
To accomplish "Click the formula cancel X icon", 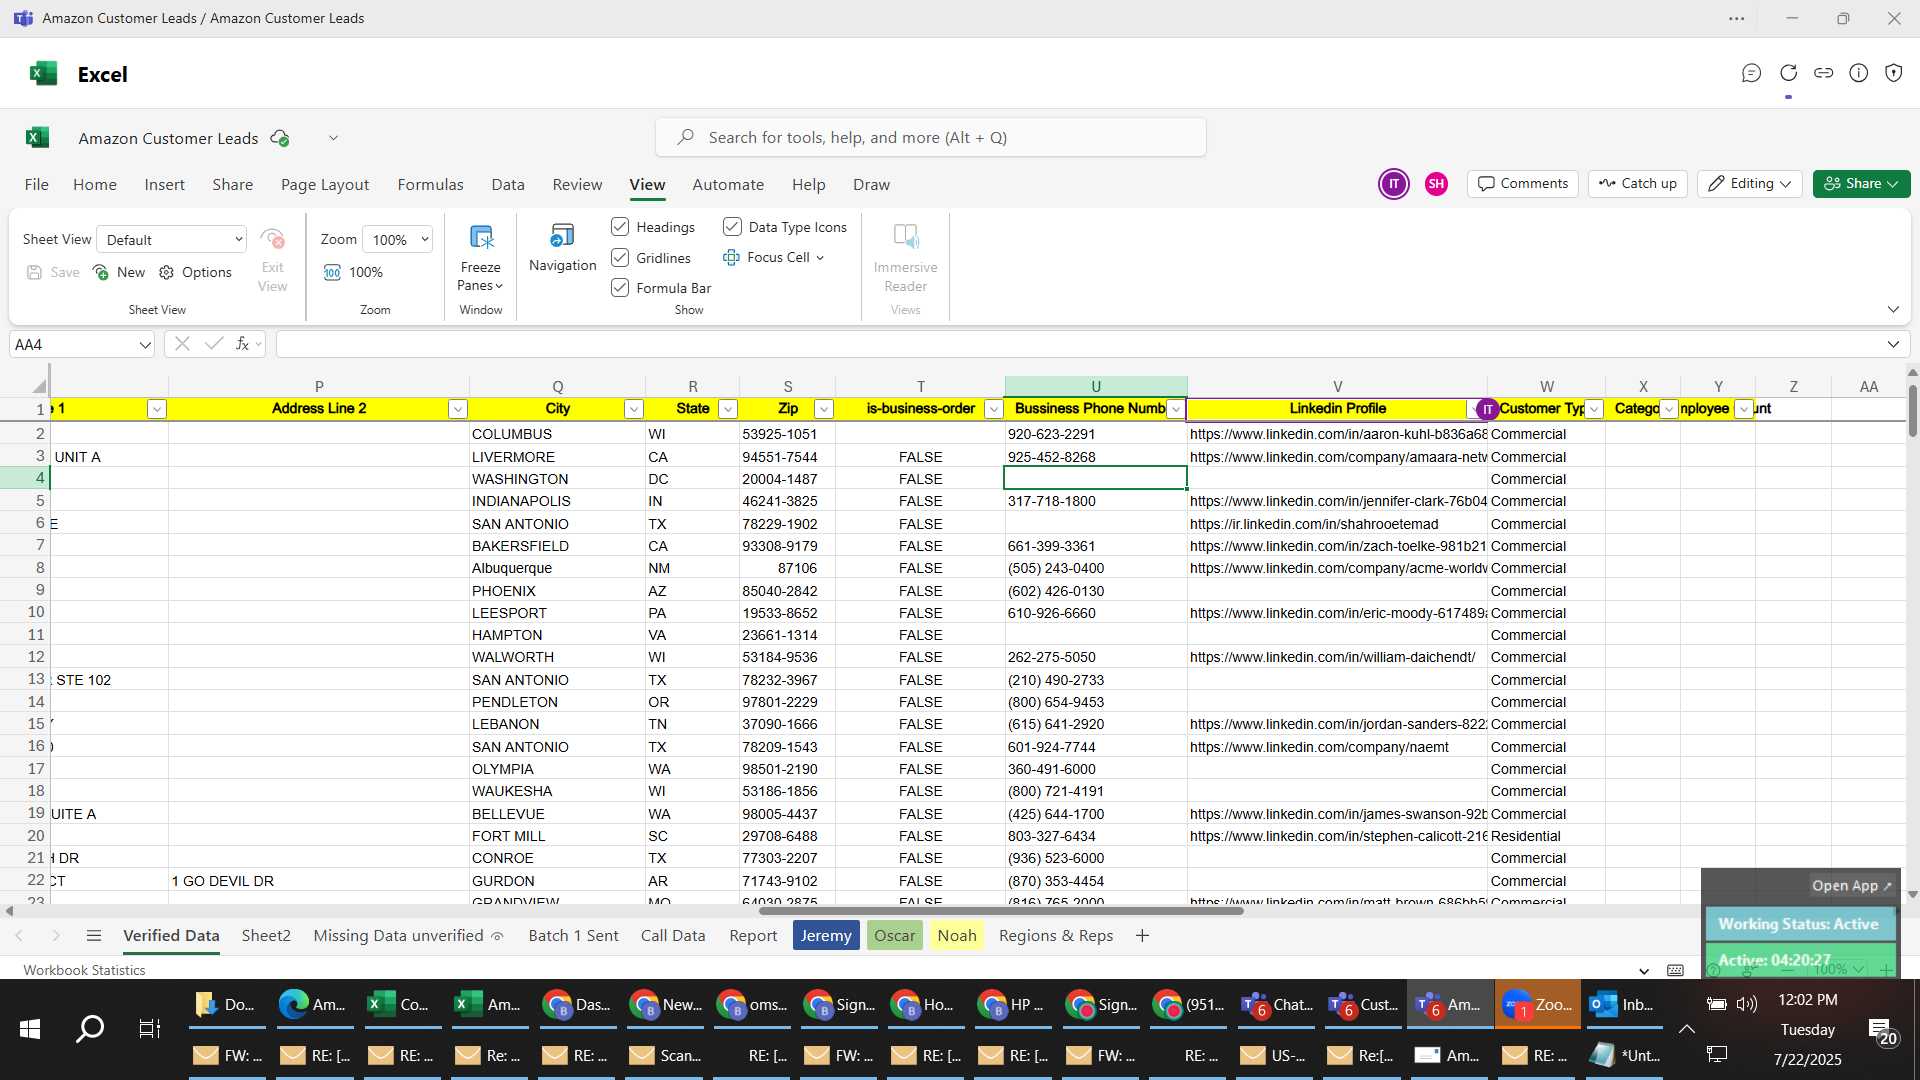I will (182, 344).
